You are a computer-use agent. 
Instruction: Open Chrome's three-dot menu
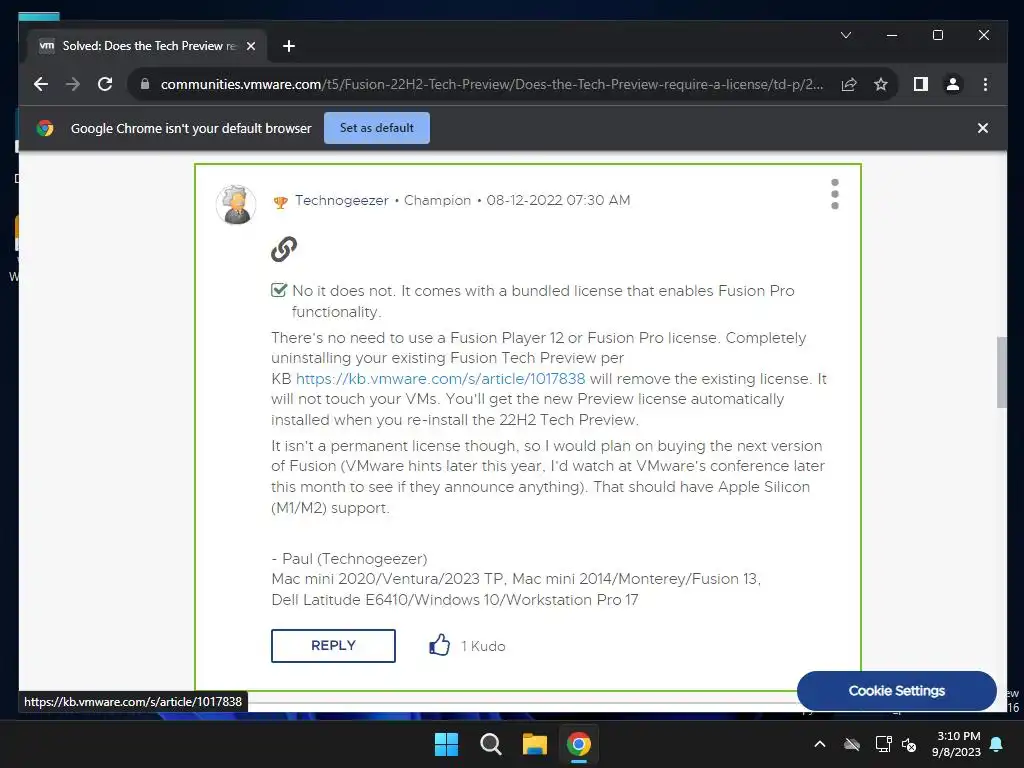pos(985,84)
